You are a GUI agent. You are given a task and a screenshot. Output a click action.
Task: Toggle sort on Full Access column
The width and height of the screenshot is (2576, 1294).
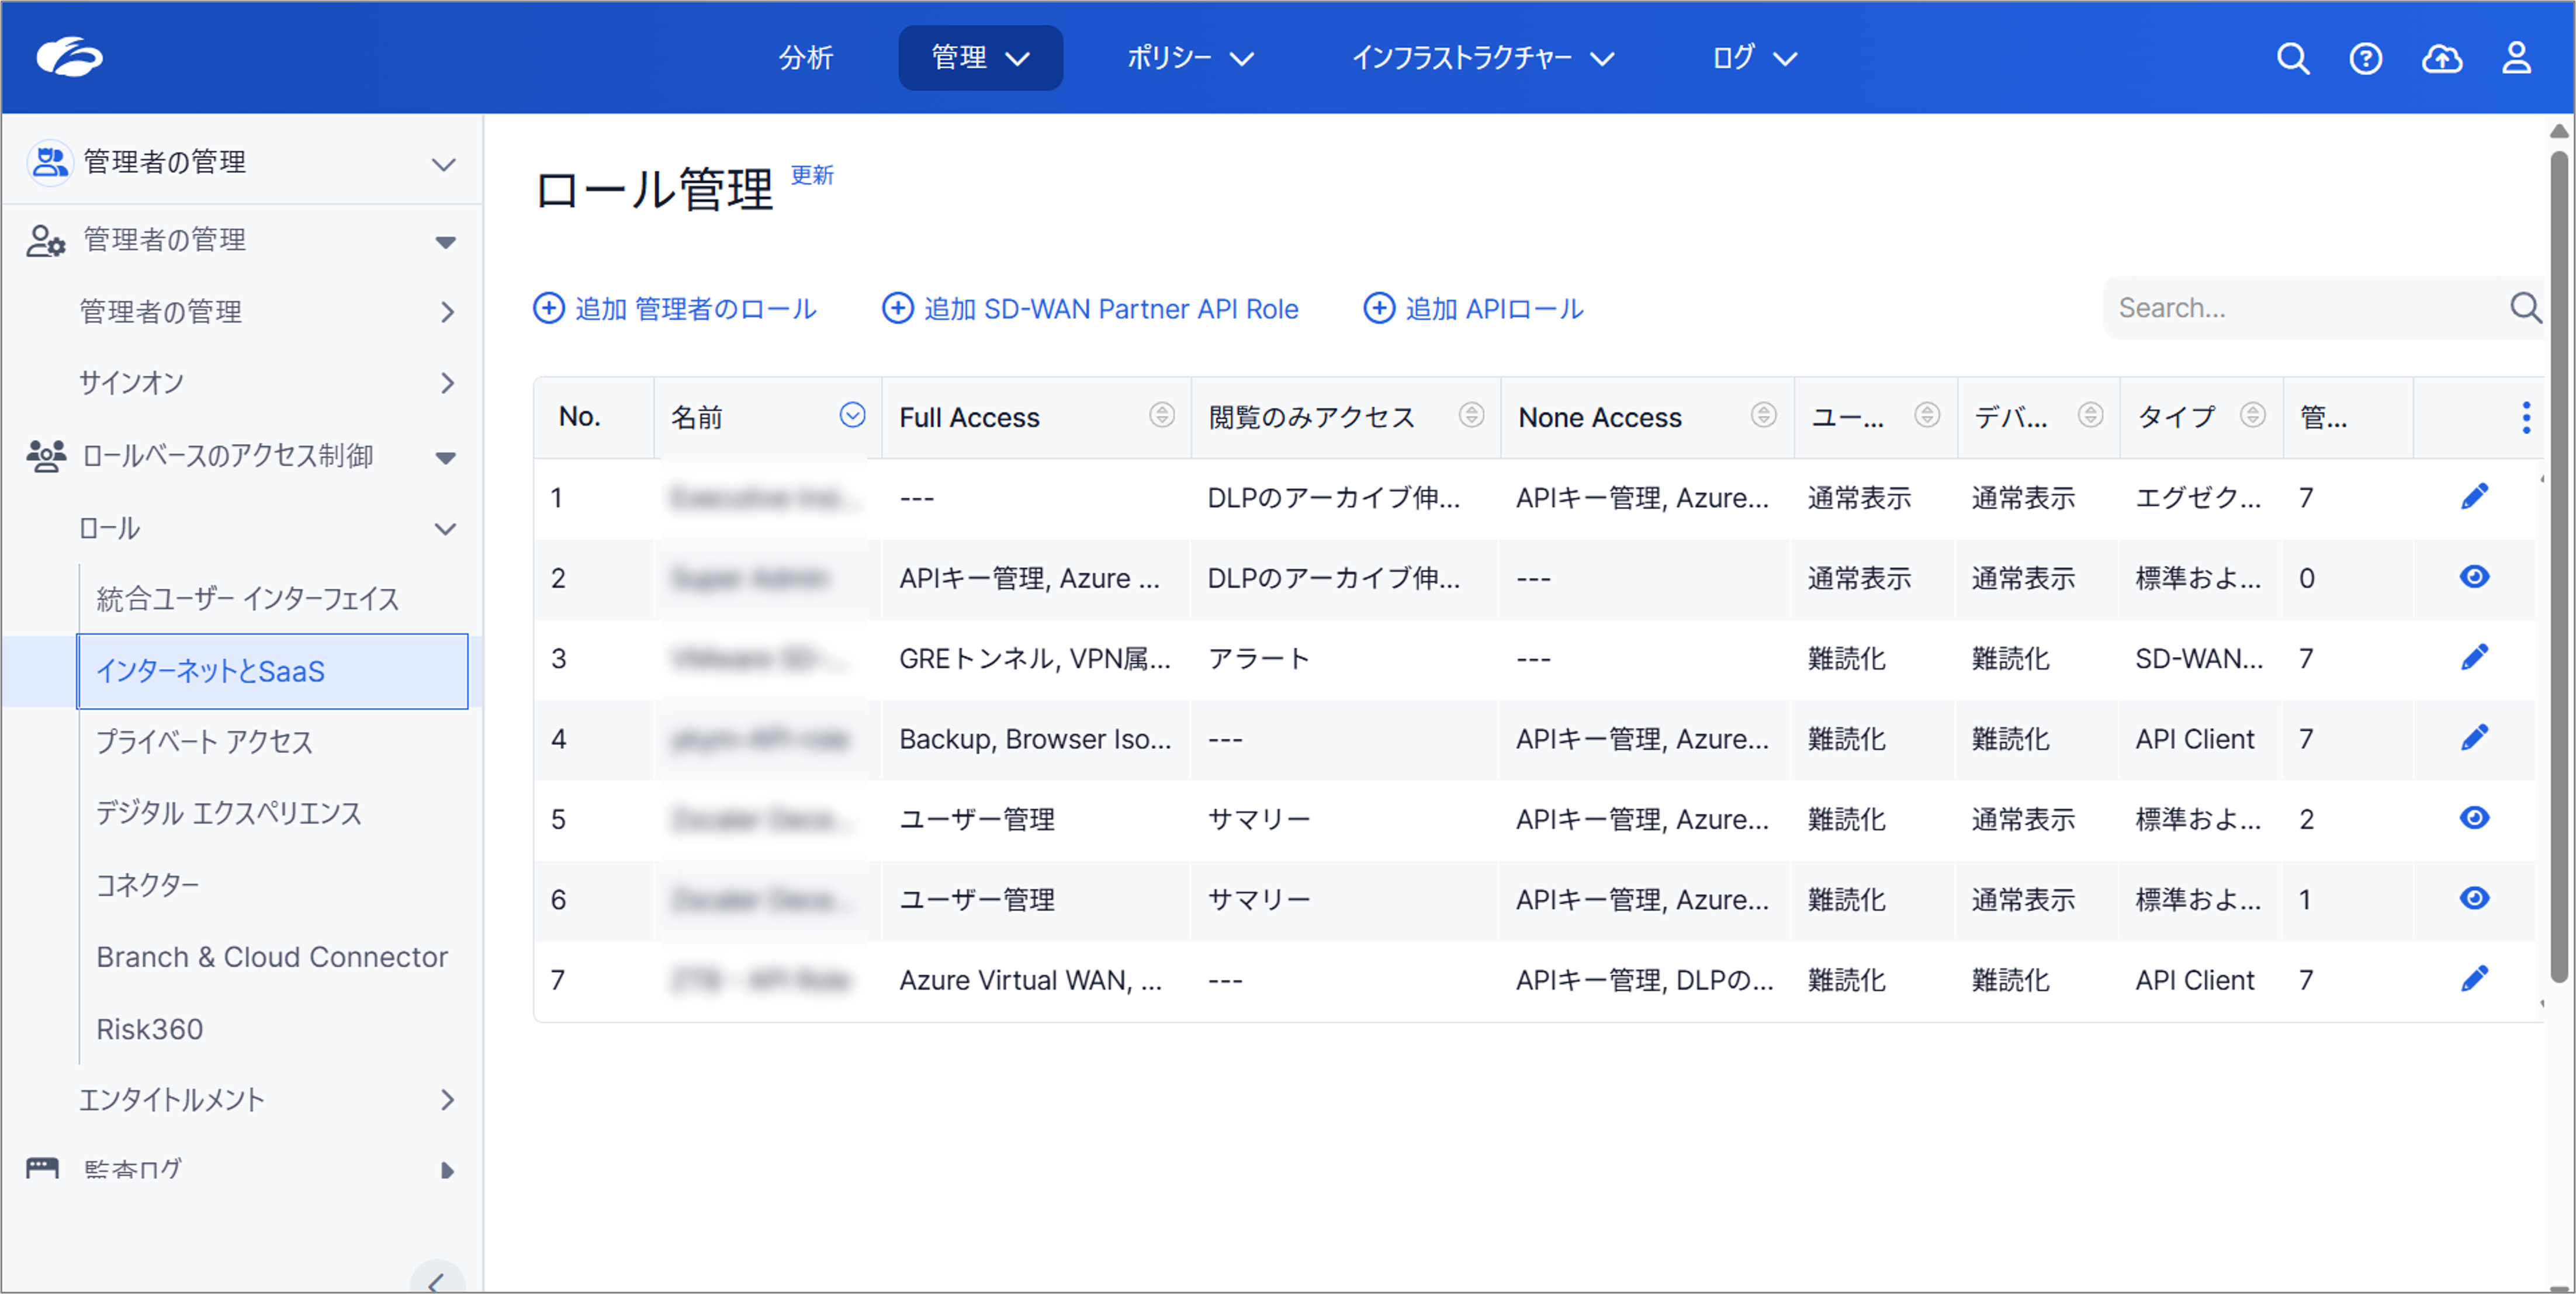[1161, 415]
